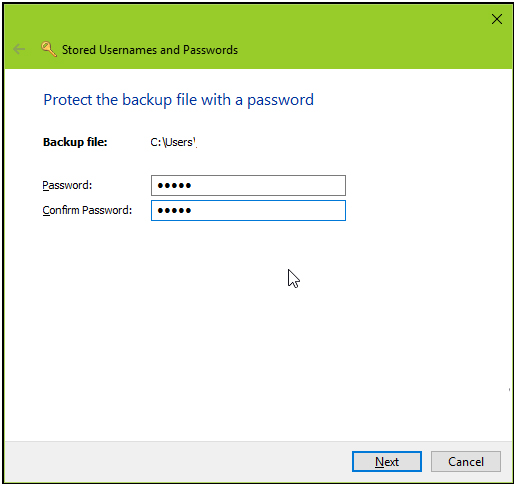Click the blue 'Protect the backup file' heading
The image size is (516, 486).
click(x=179, y=100)
